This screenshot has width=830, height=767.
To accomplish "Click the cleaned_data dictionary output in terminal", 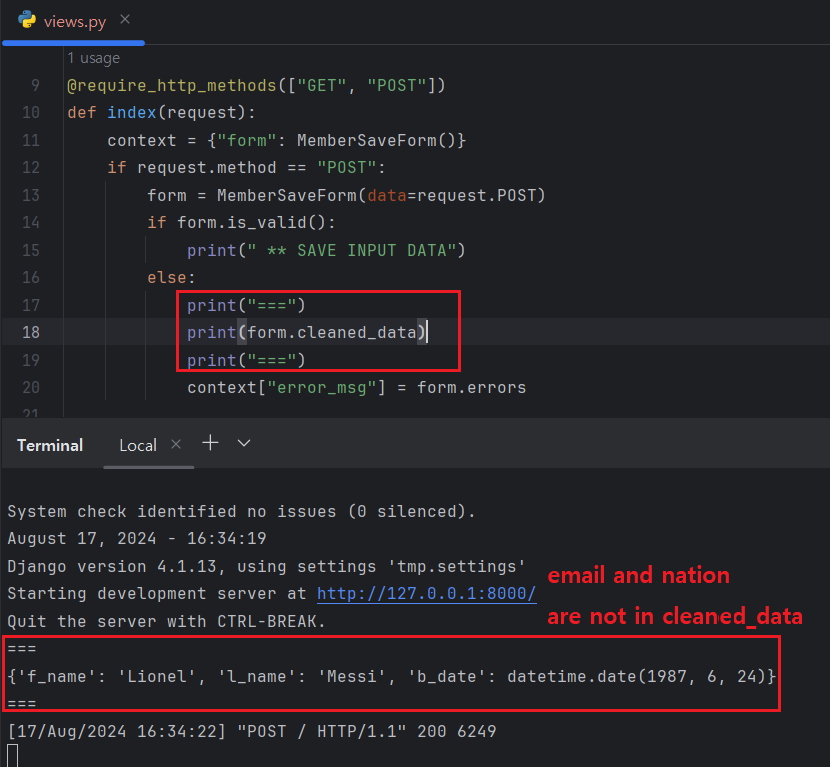I will click(x=391, y=677).
